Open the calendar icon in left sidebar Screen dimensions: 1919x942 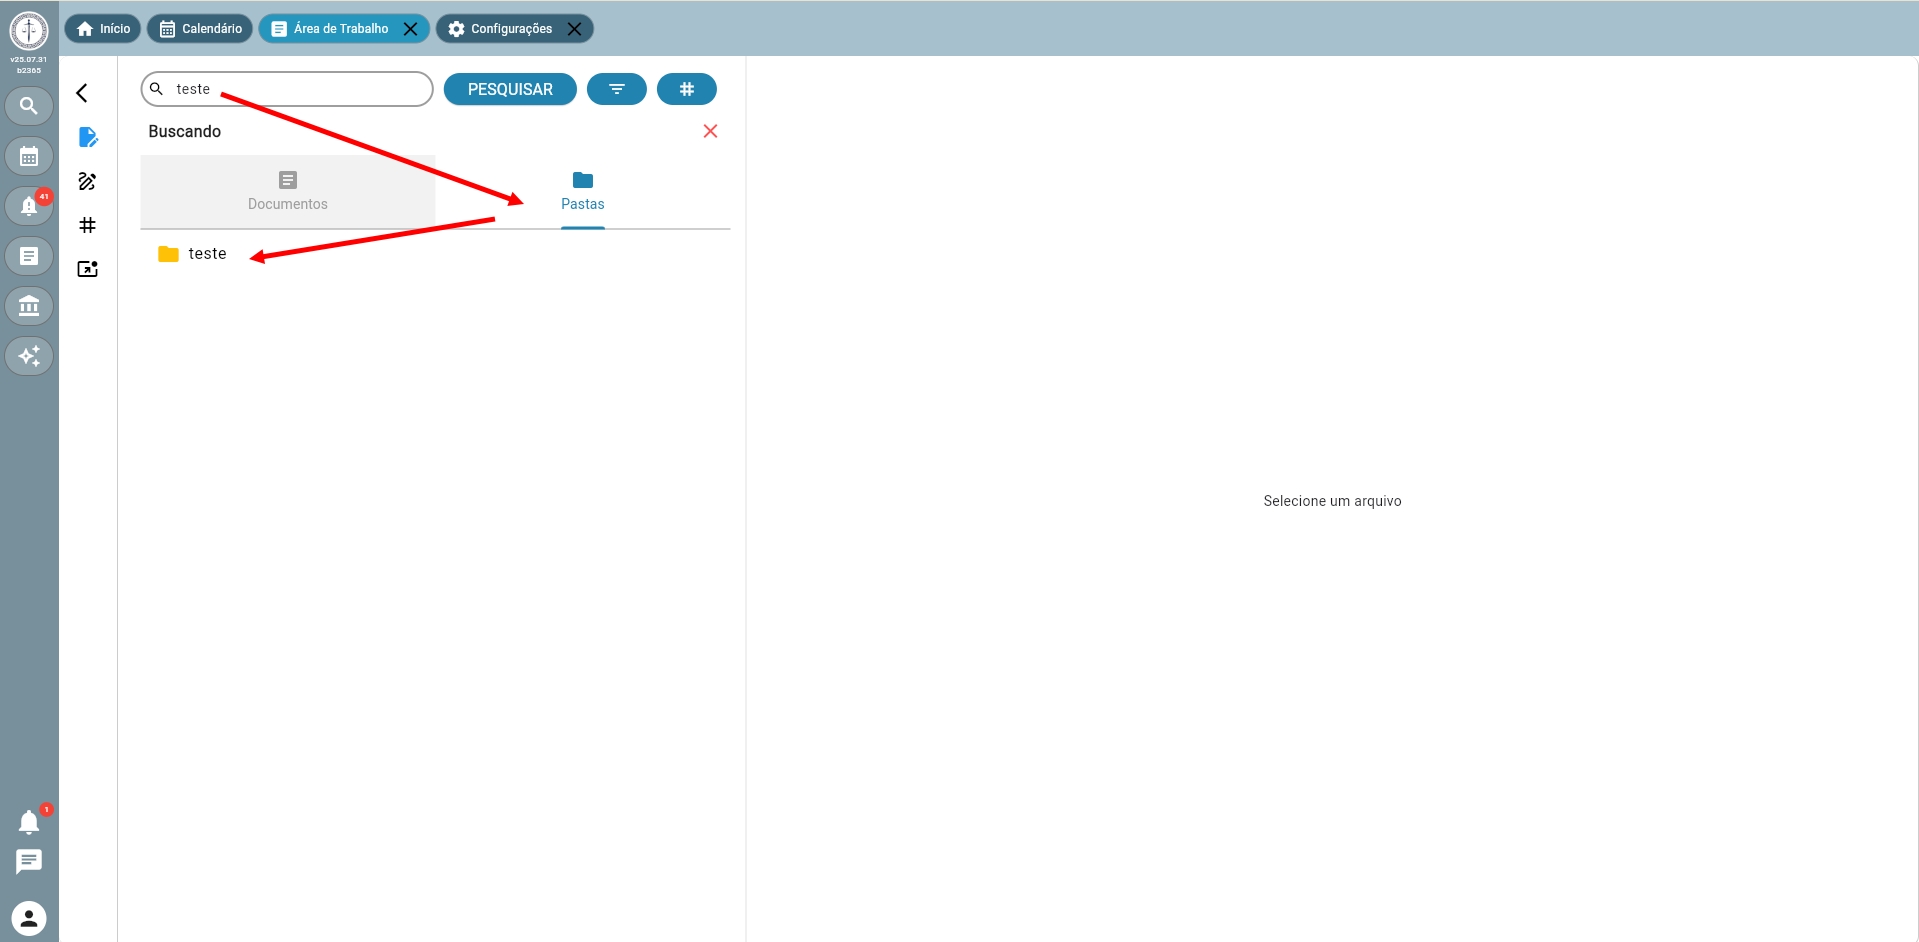[x=29, y=157]
